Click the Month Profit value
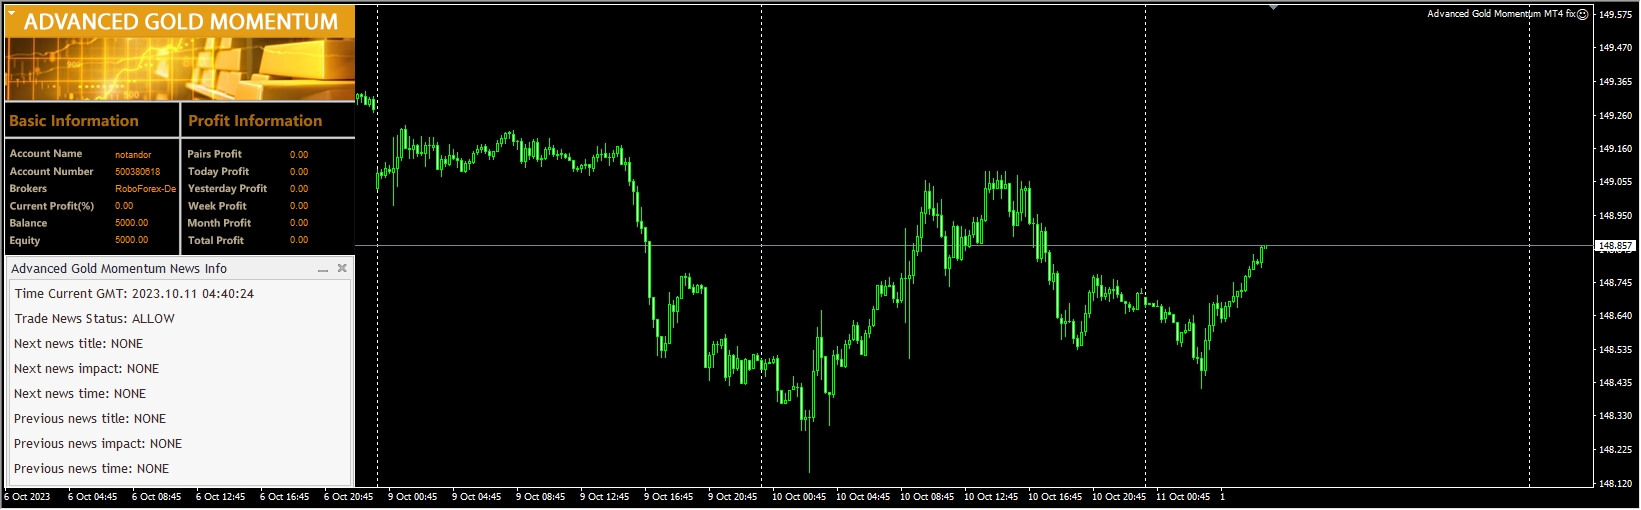 point(299,223)
